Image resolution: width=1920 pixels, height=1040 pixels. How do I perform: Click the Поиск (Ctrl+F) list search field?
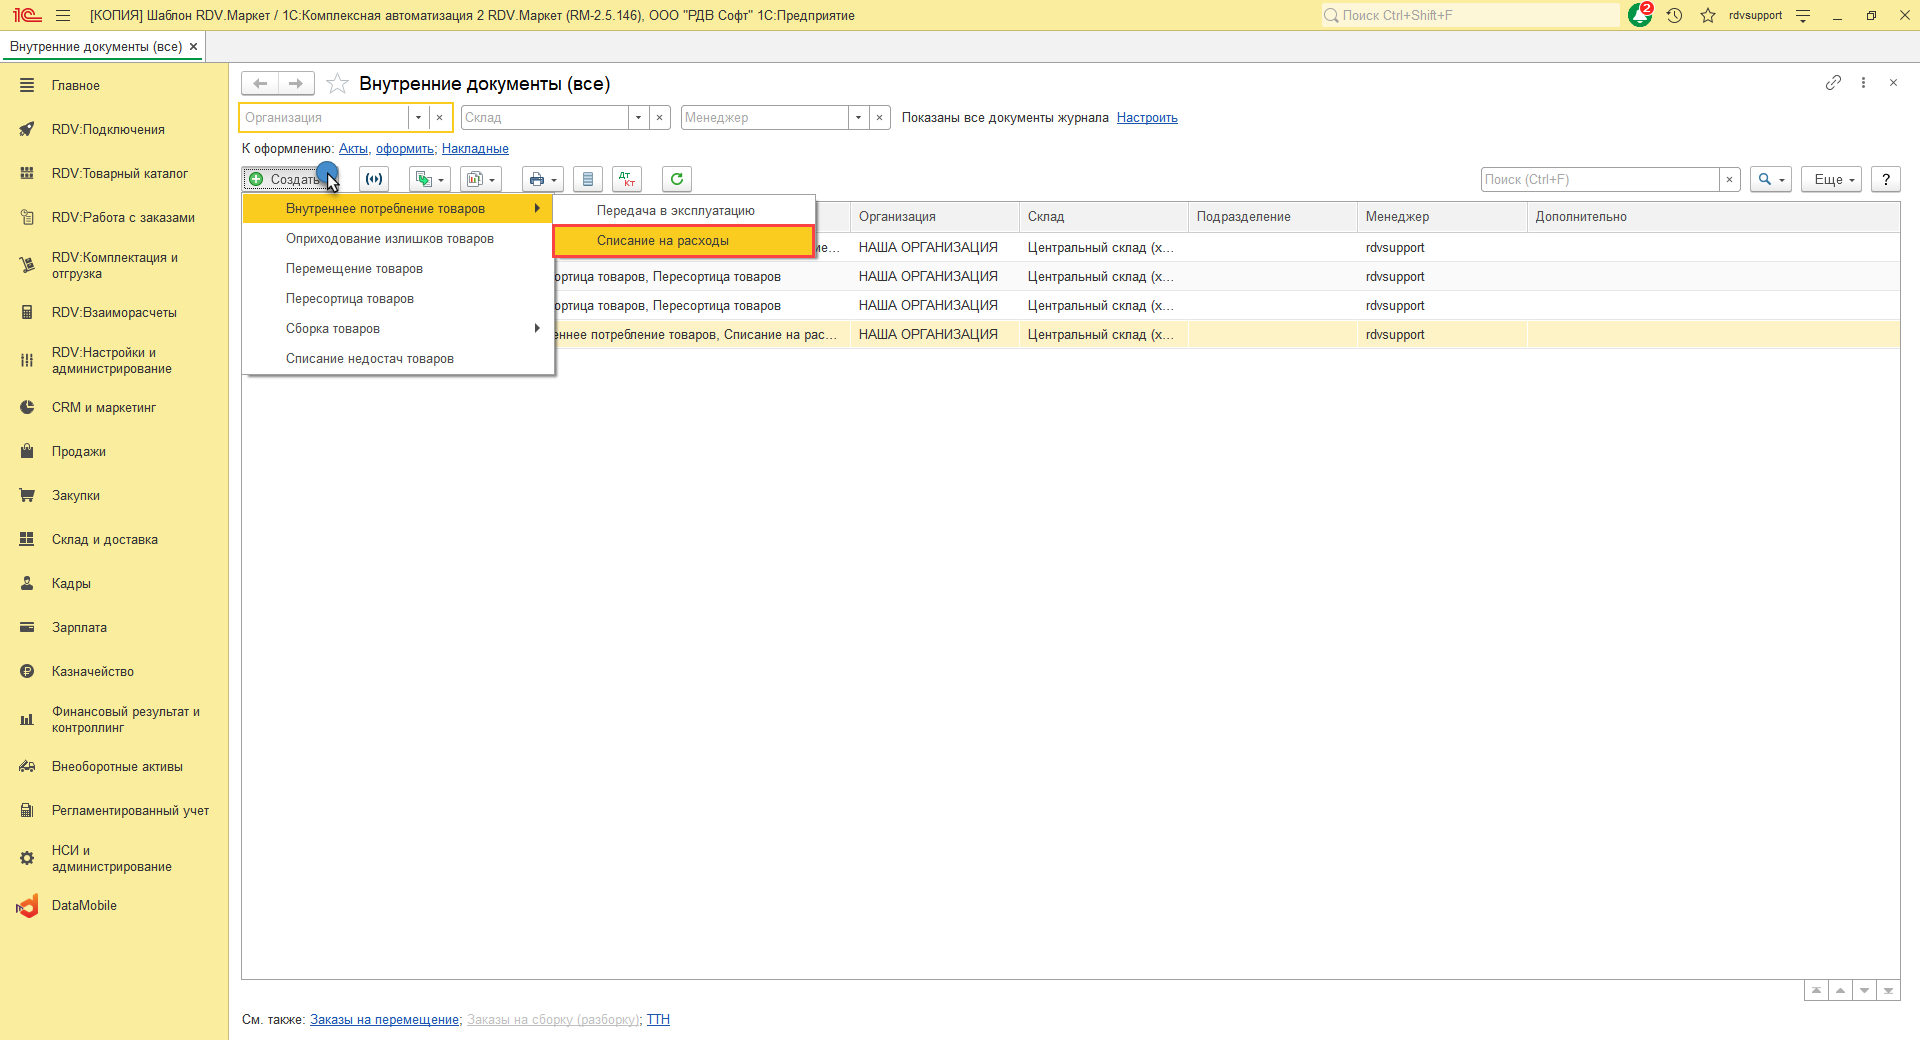(1598, 179)
